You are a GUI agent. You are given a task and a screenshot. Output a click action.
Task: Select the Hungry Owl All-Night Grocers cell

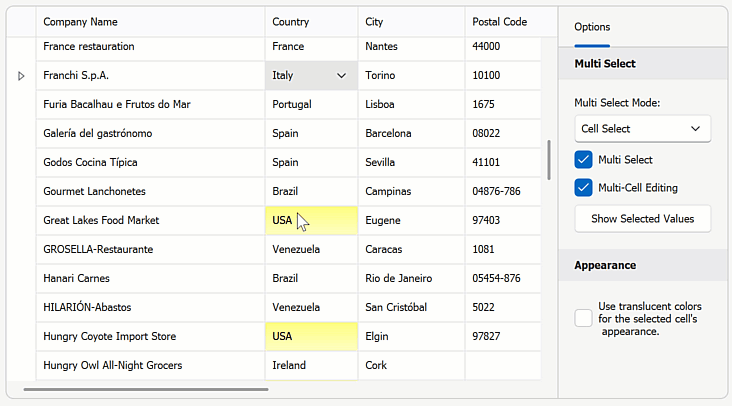point(150,365)
